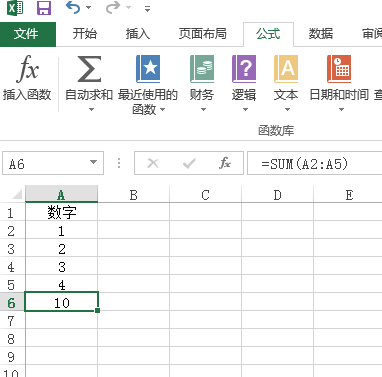Select cell A5 containing 4
Screen dimensions: 382x377
pyautogui.click(x=61, y=284)
